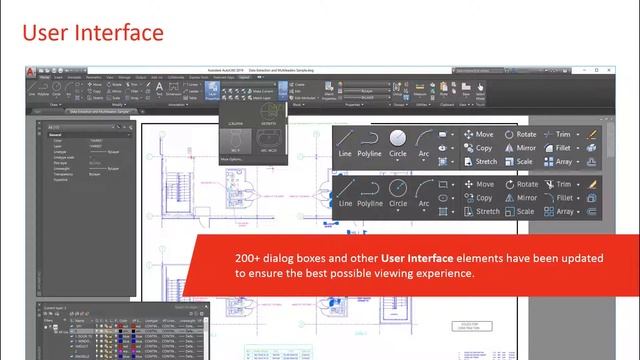This screenshot has width=640, height=360.
Task: Open the Express Tools ribbon tab
Action: click(x=199, y=77)
